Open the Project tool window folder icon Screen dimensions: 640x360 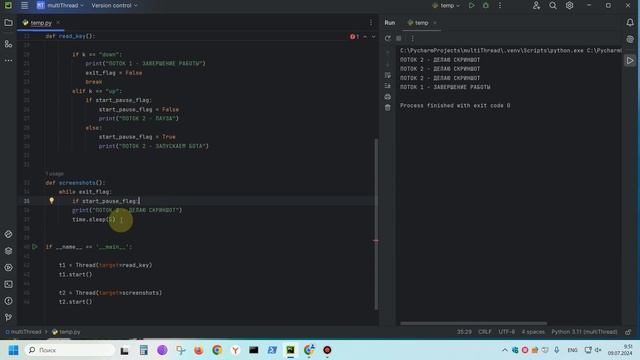click(8, 23)
